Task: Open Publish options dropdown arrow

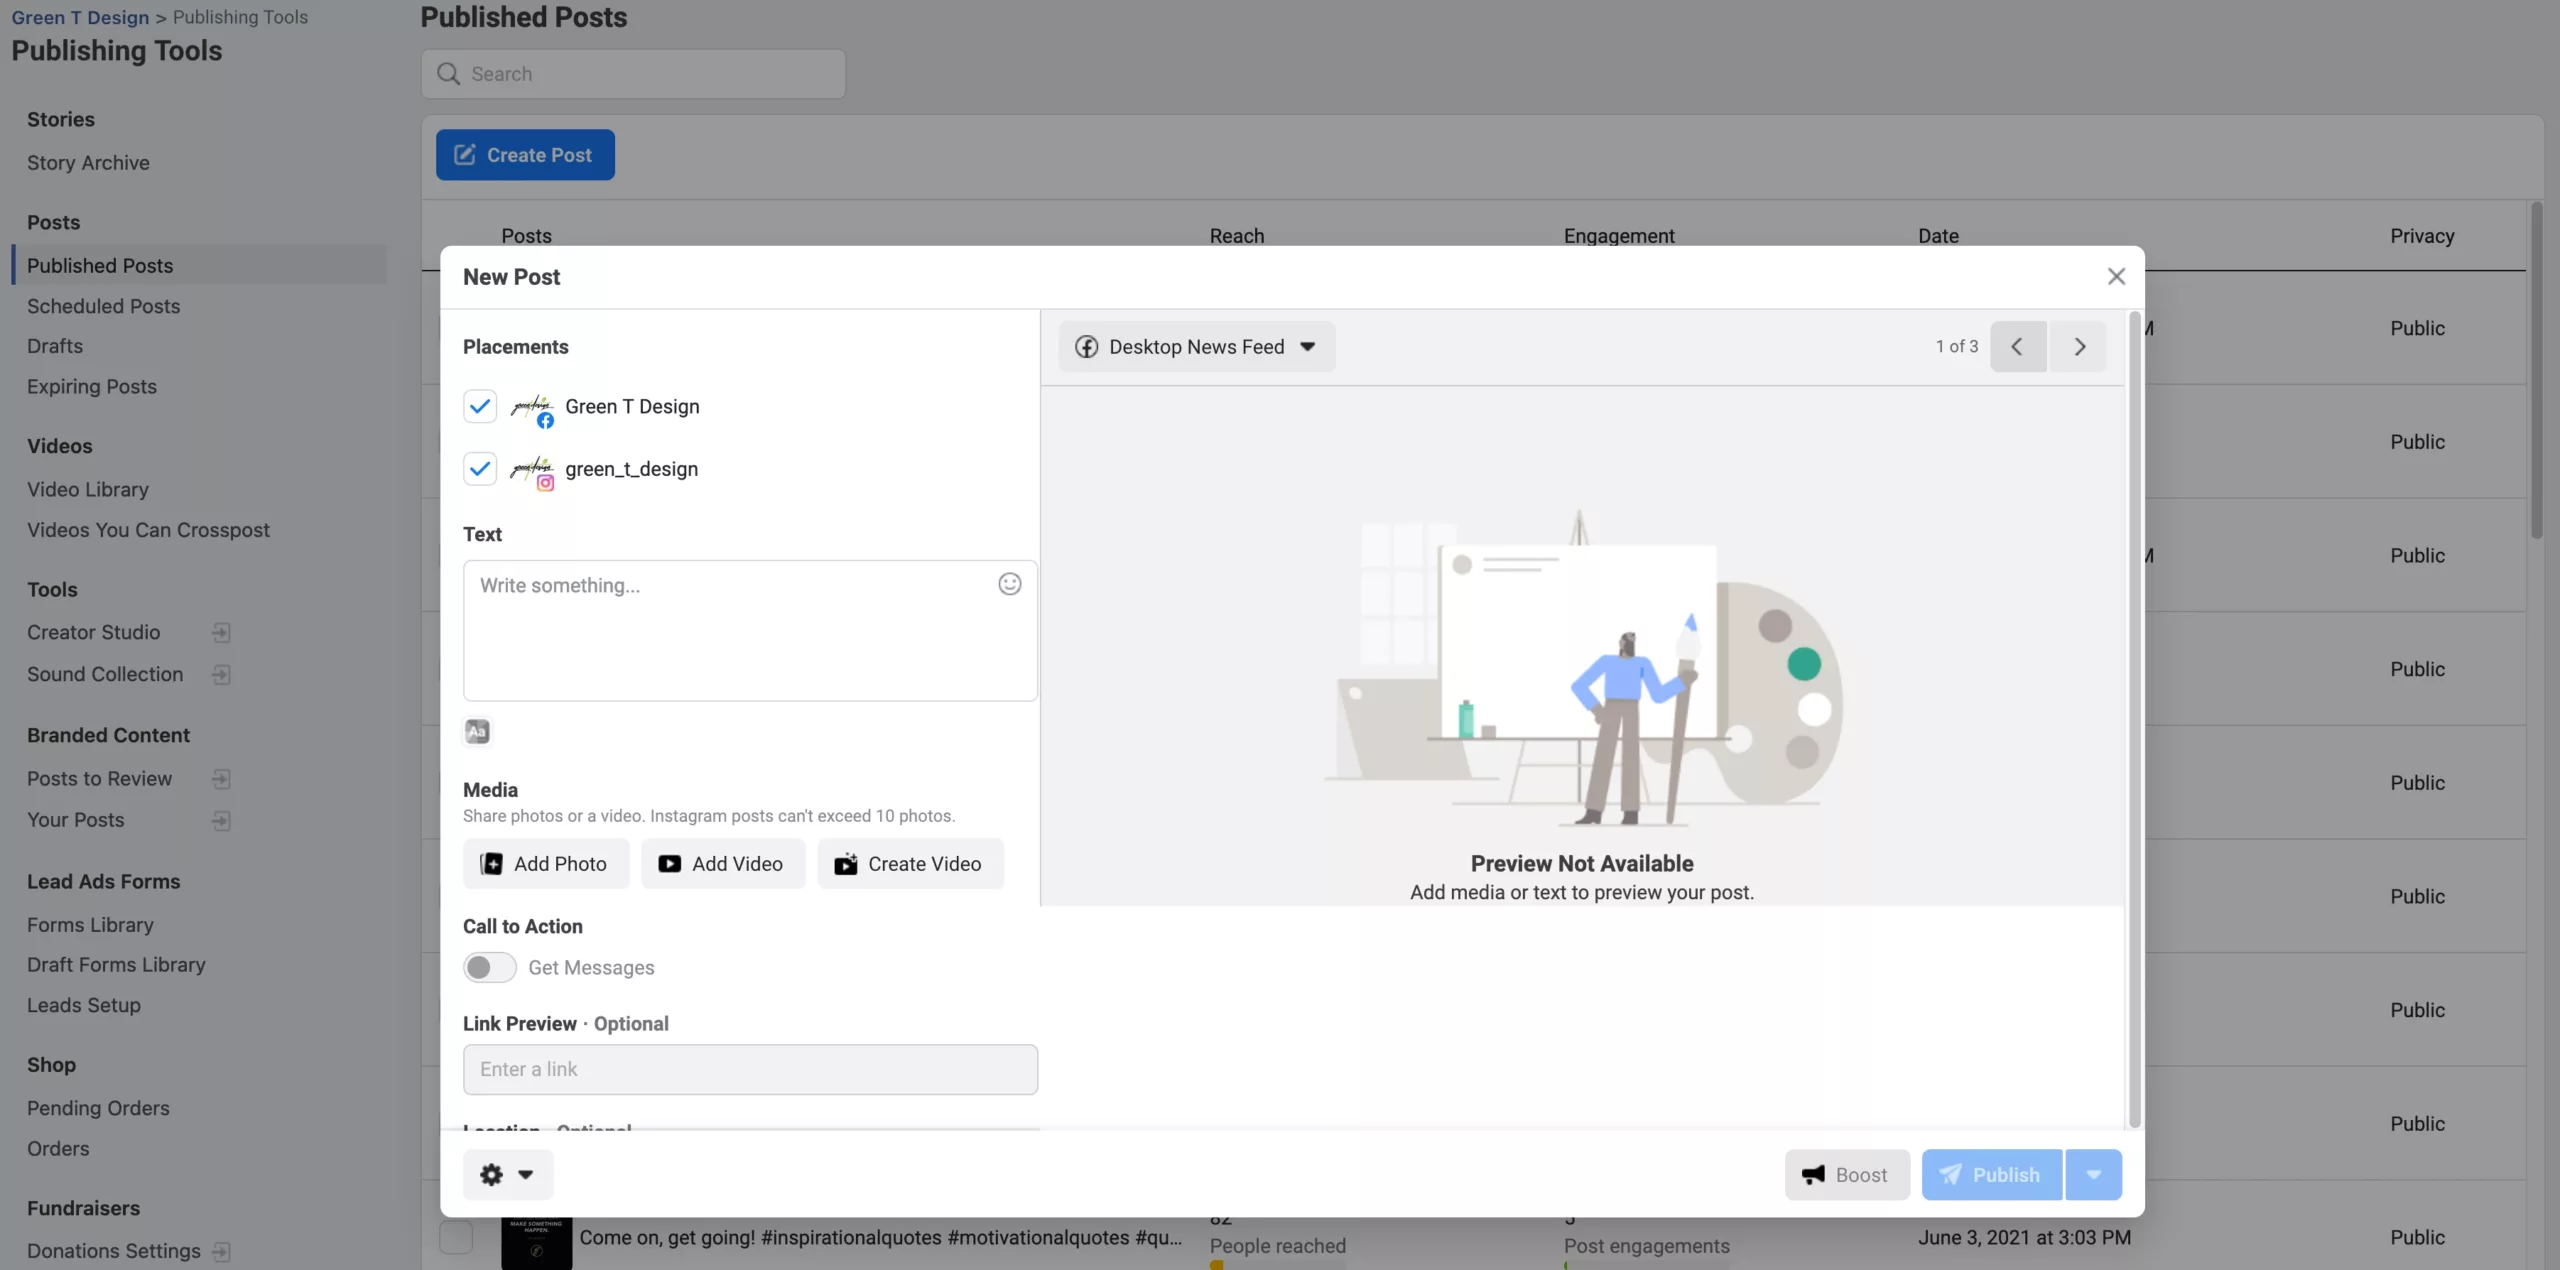Action: click(2093, 1175)
